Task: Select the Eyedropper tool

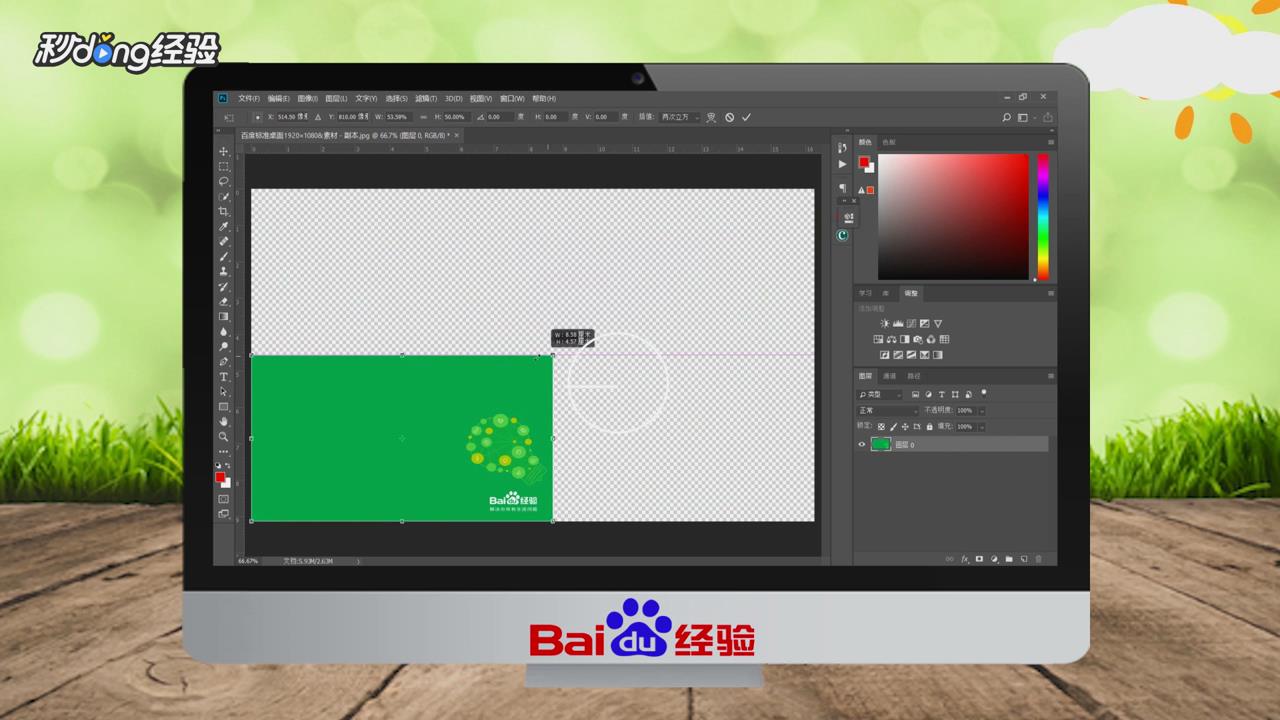Action: click(x=224, y=227)
